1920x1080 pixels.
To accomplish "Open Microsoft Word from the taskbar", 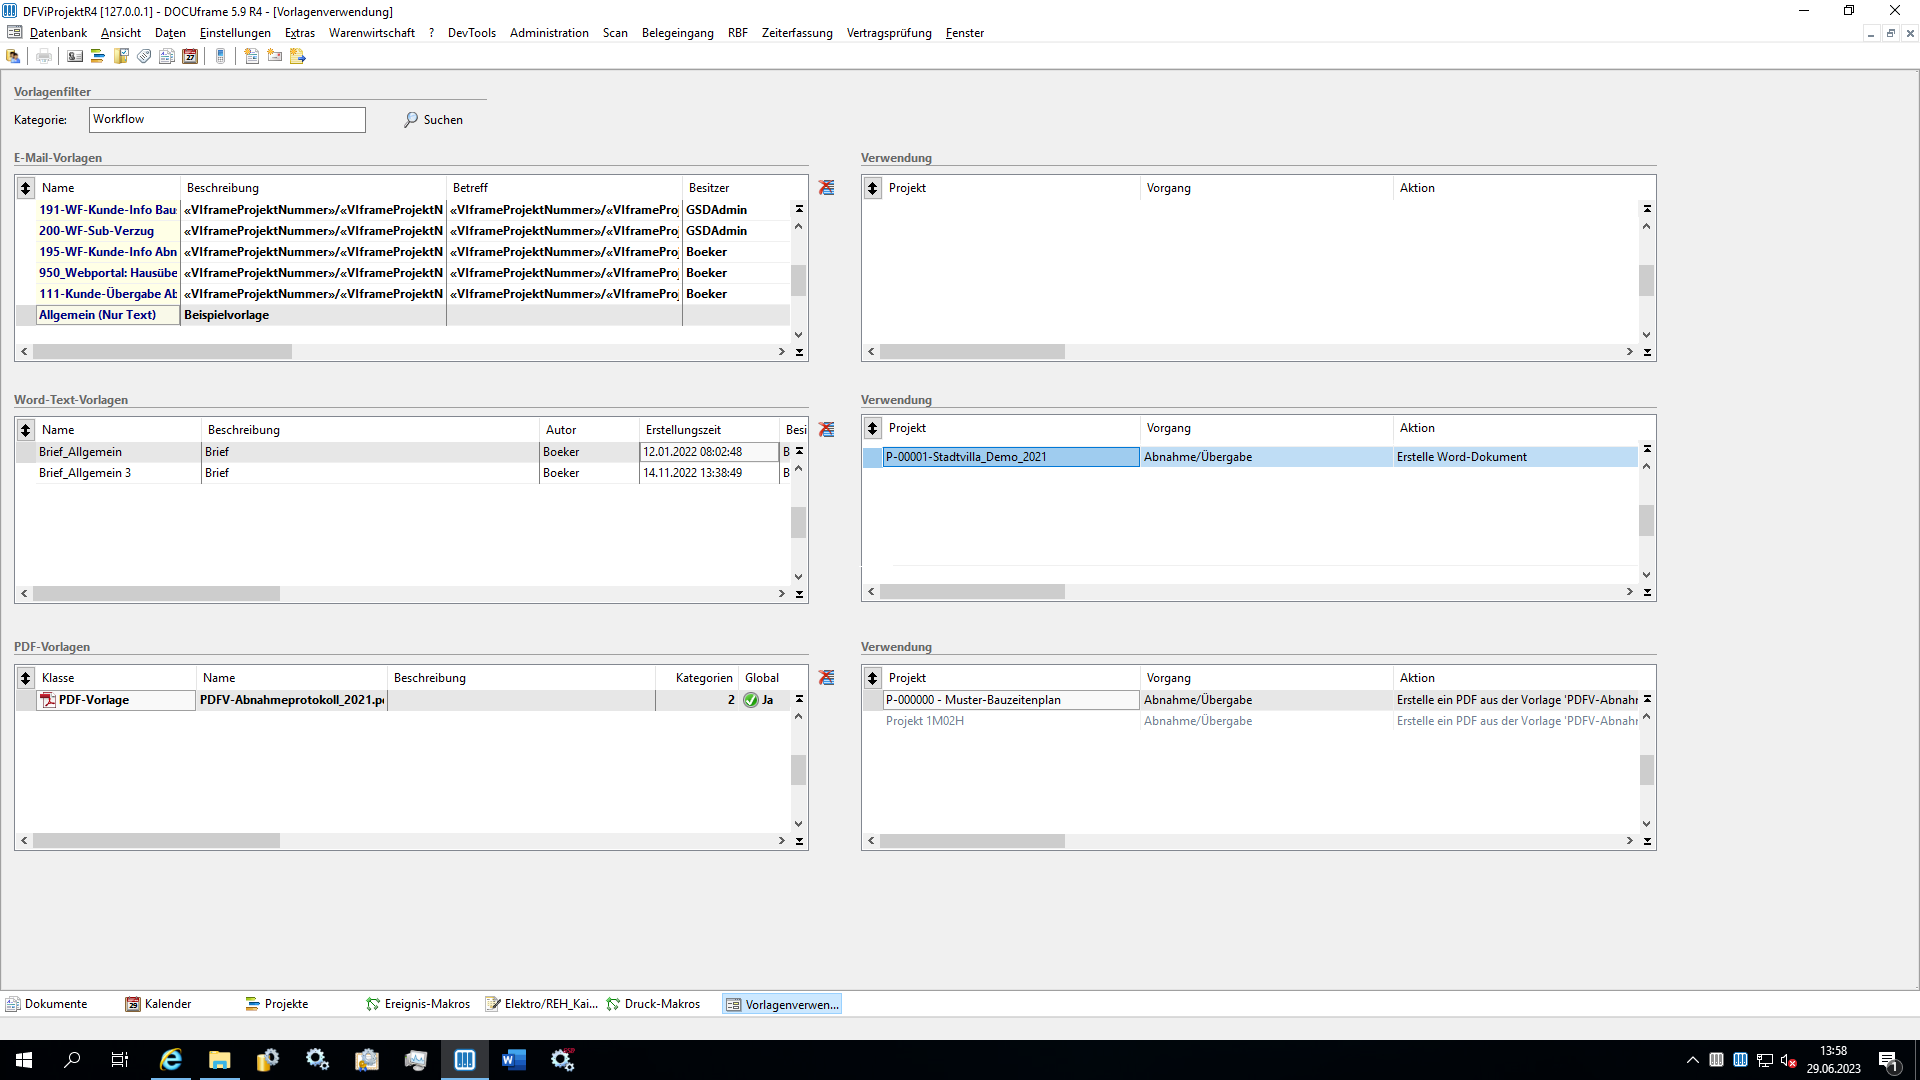I will (514, 1060).
